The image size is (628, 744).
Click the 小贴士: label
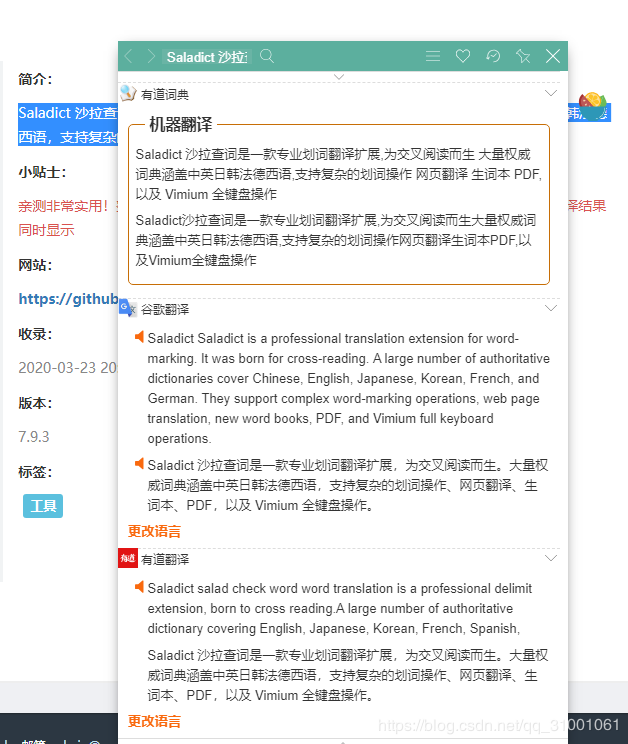tap(42, 172)
